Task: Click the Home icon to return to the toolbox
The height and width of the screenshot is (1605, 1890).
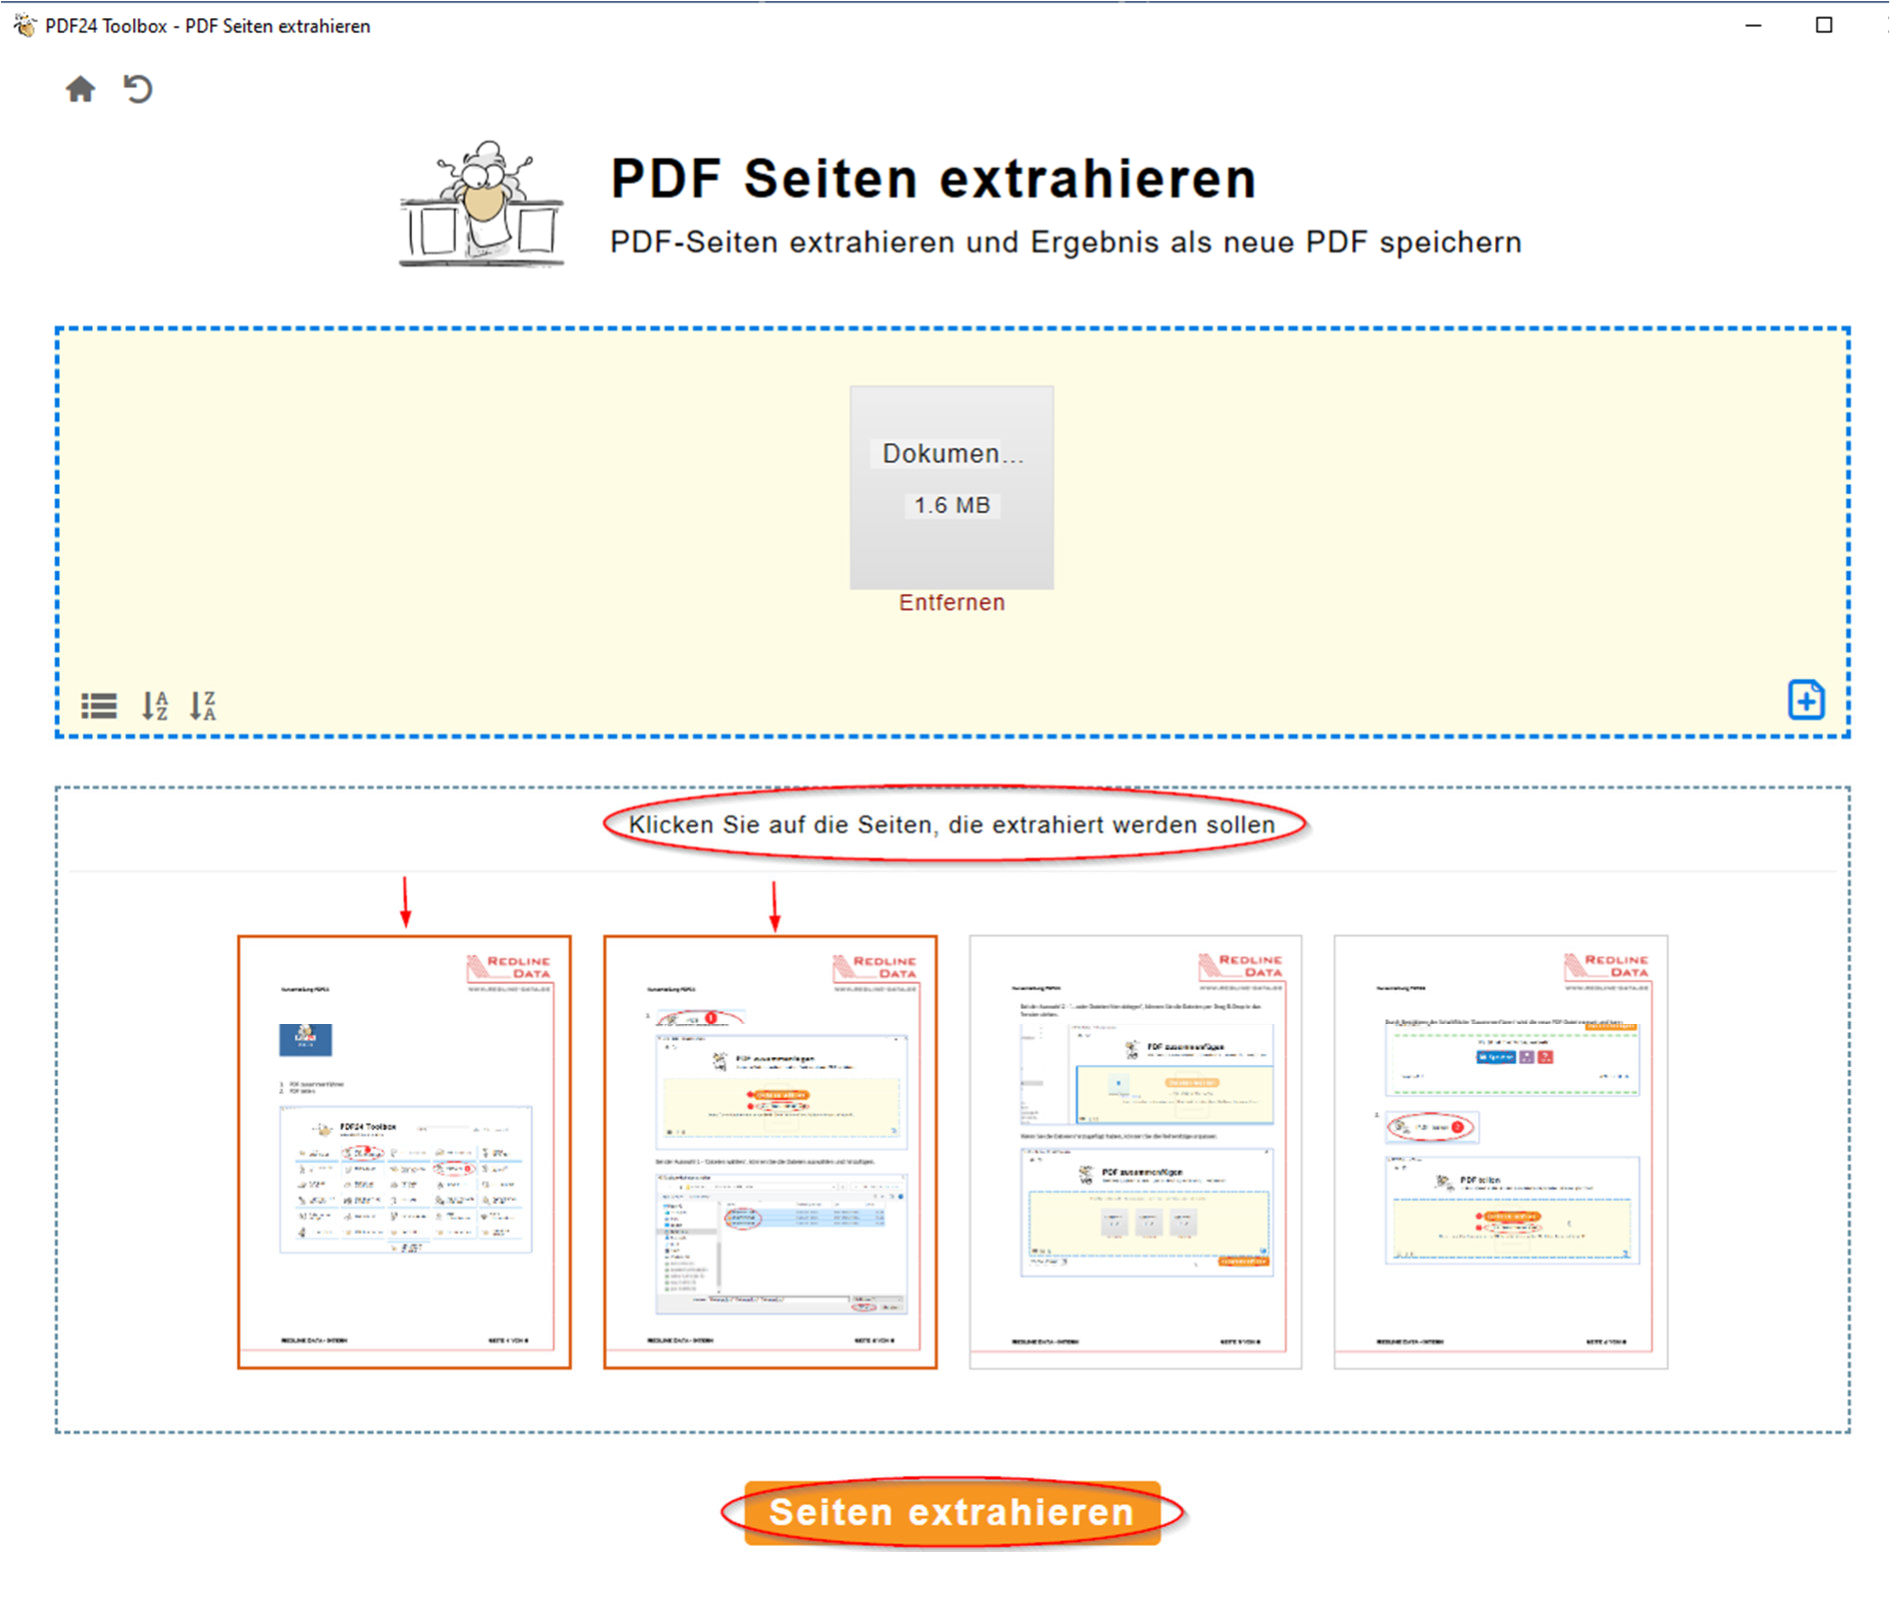Action: point(82,90)
